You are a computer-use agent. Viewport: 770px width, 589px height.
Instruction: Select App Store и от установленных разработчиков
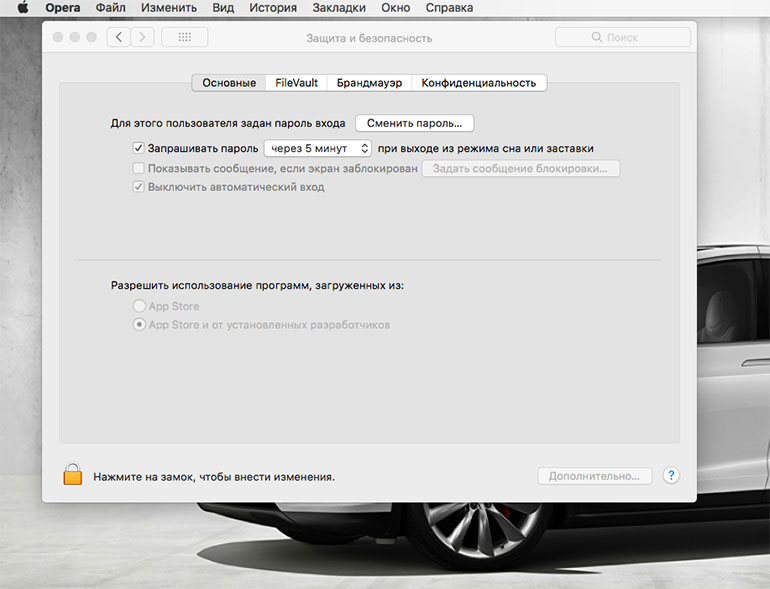coord(139,324)
